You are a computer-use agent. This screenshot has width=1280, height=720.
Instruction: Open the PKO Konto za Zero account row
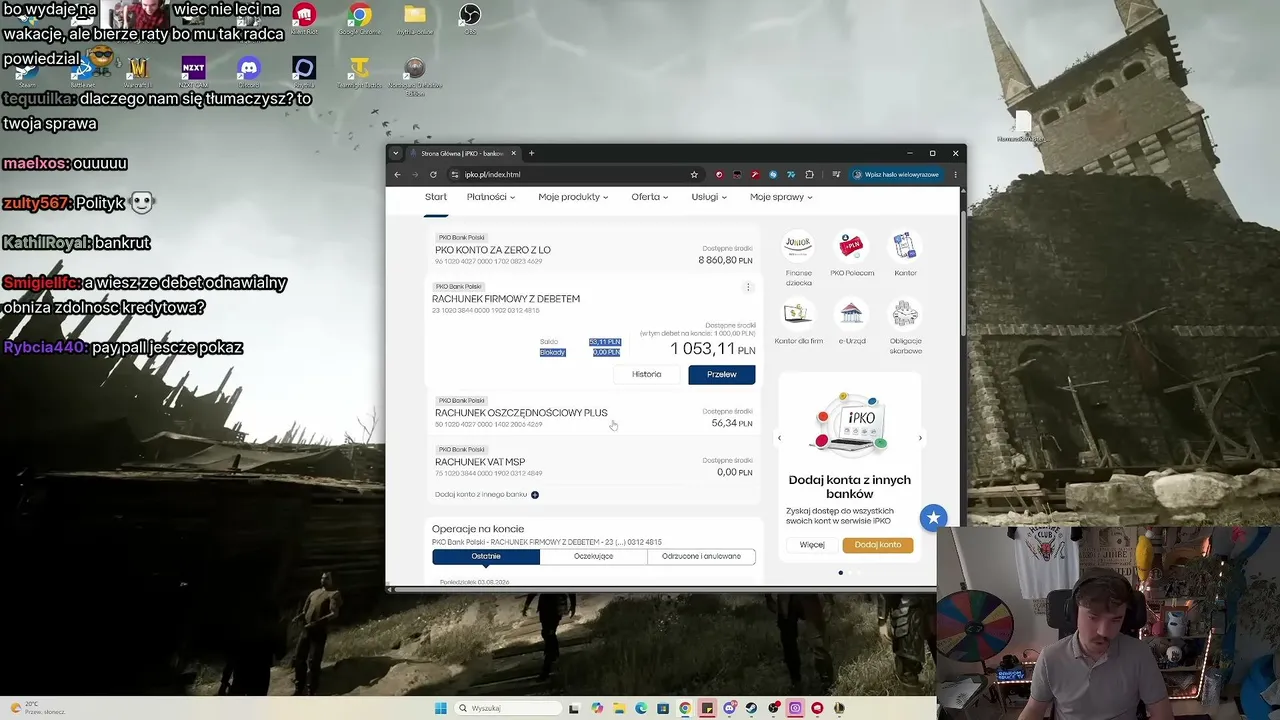click(x=594, y=250)
